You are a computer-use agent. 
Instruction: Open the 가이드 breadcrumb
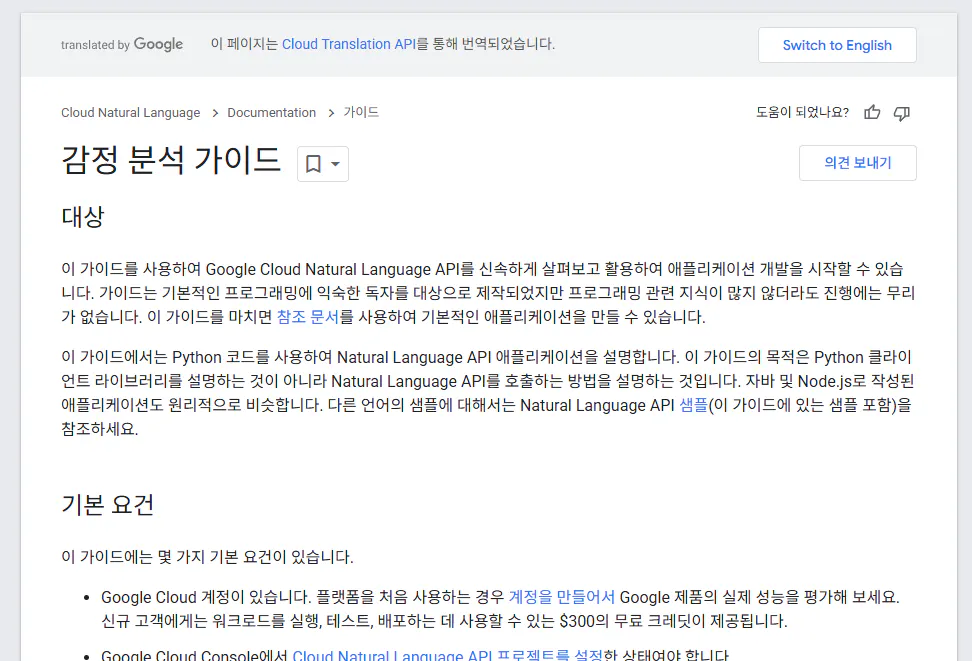361,112
